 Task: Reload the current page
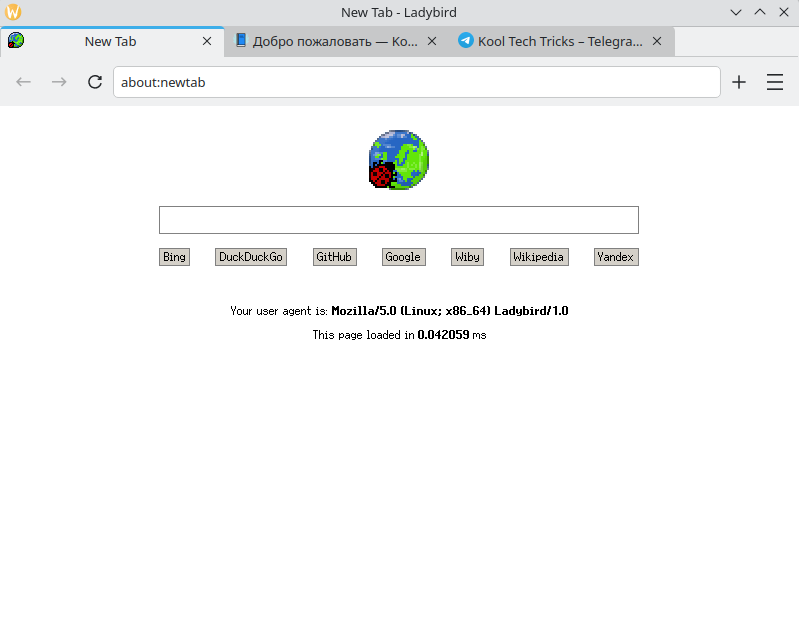point(95,82)
